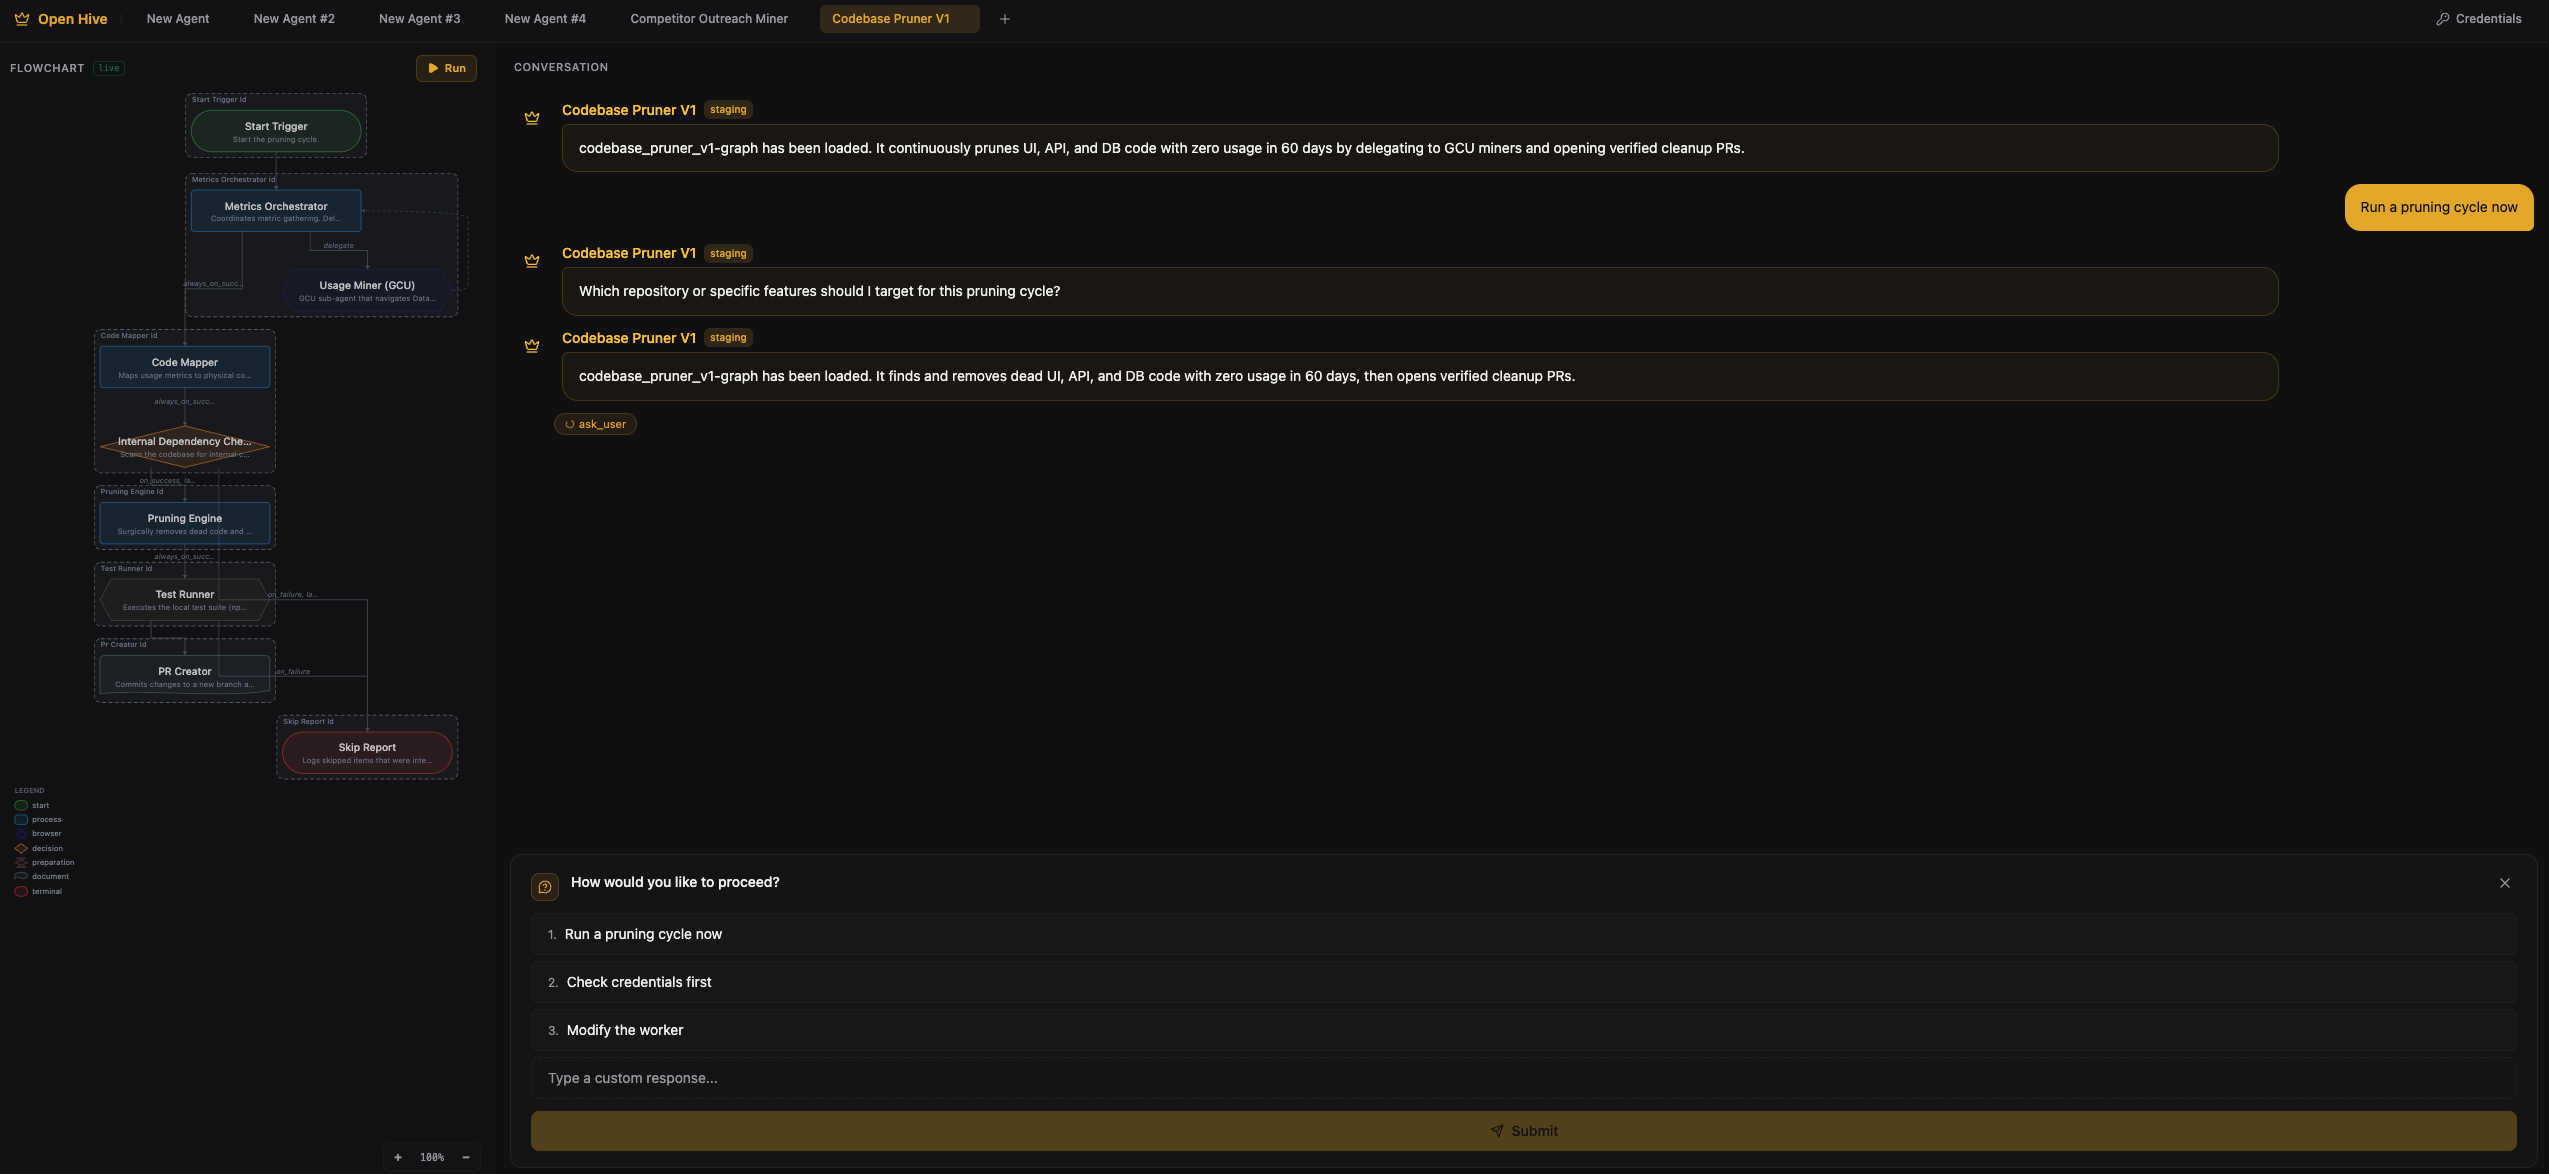Image resolution: width=2549 pixels, height=1174 pixels.
Task: Toggle the 'live' badge next to FLOWCHART
Action: coord(108,68)
